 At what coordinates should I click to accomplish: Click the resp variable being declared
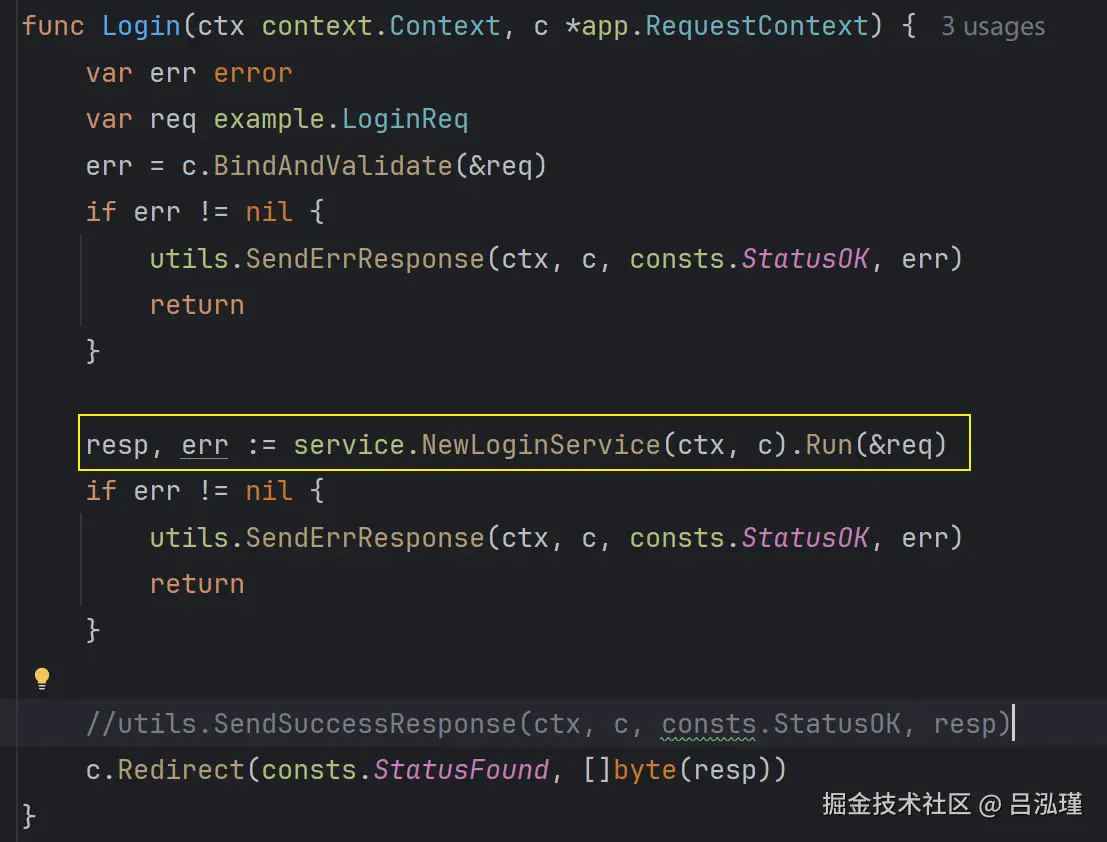coord(117,444)
